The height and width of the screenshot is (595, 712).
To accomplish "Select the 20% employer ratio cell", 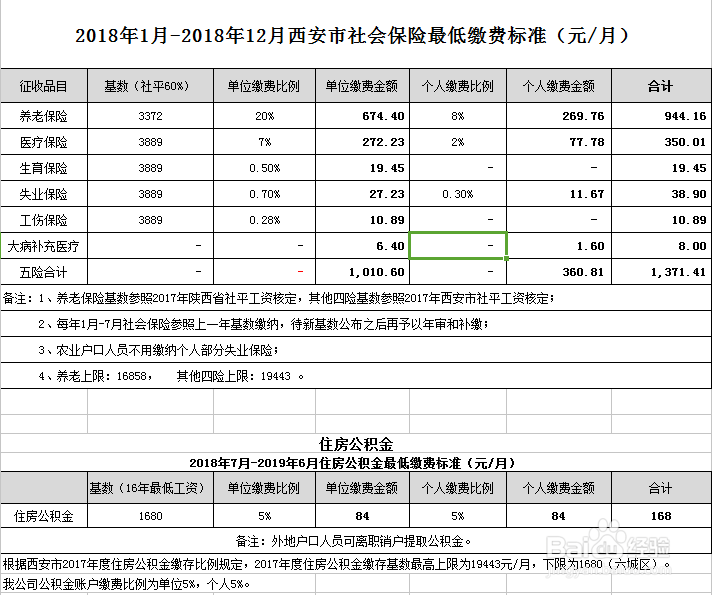I will pos(264,116).
